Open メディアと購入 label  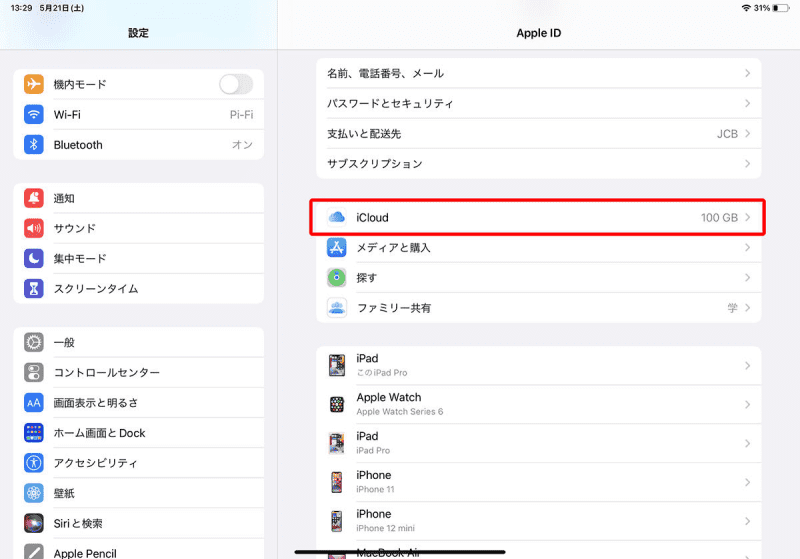tap(393, 247)
